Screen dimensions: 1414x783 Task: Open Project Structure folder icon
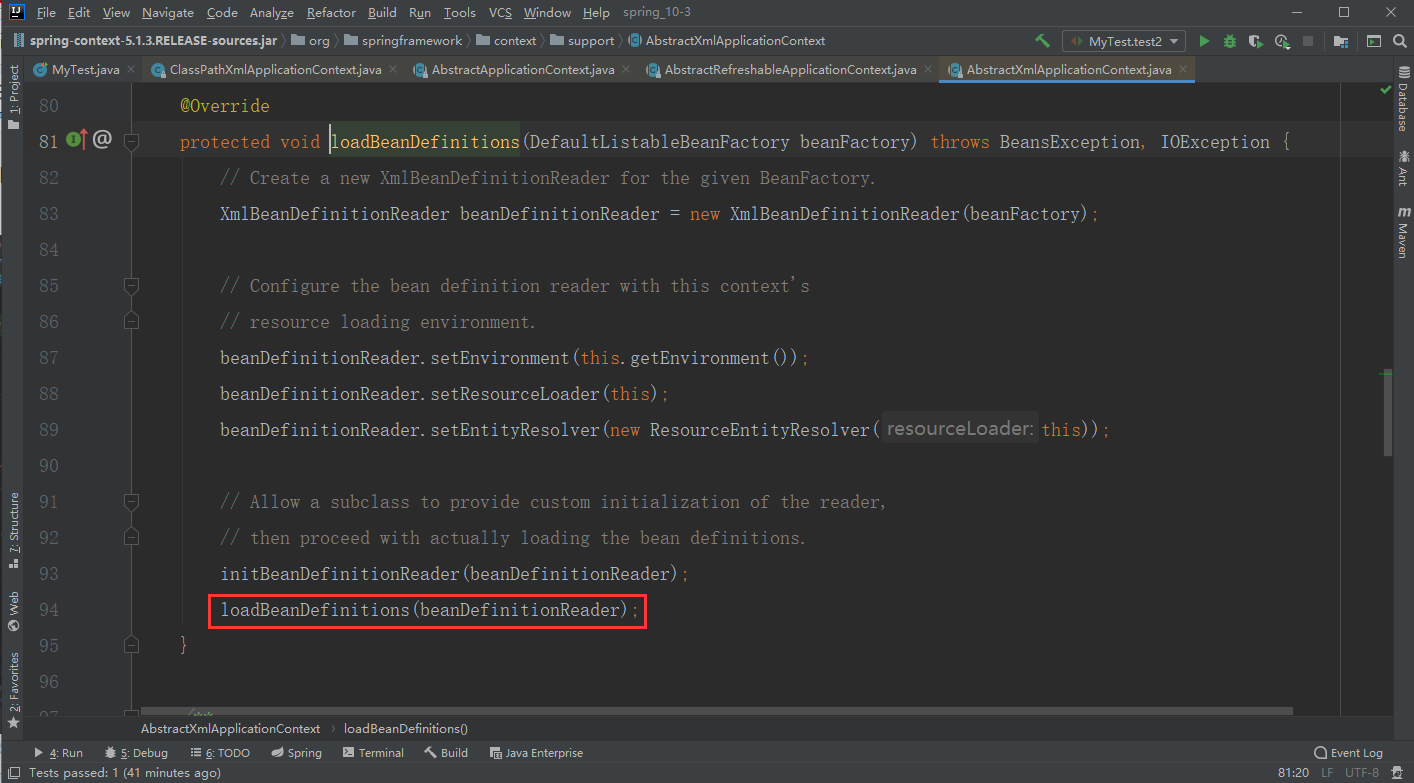point(1341,41)
